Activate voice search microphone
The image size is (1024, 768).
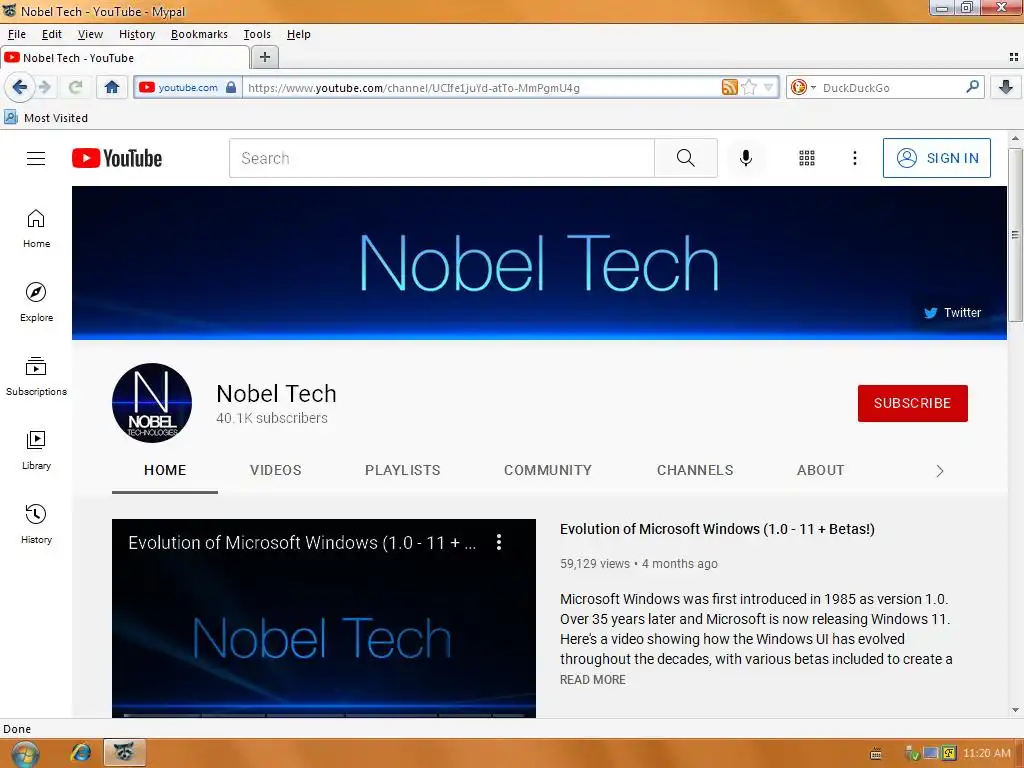pyautogui.click(x=746, y=158)
